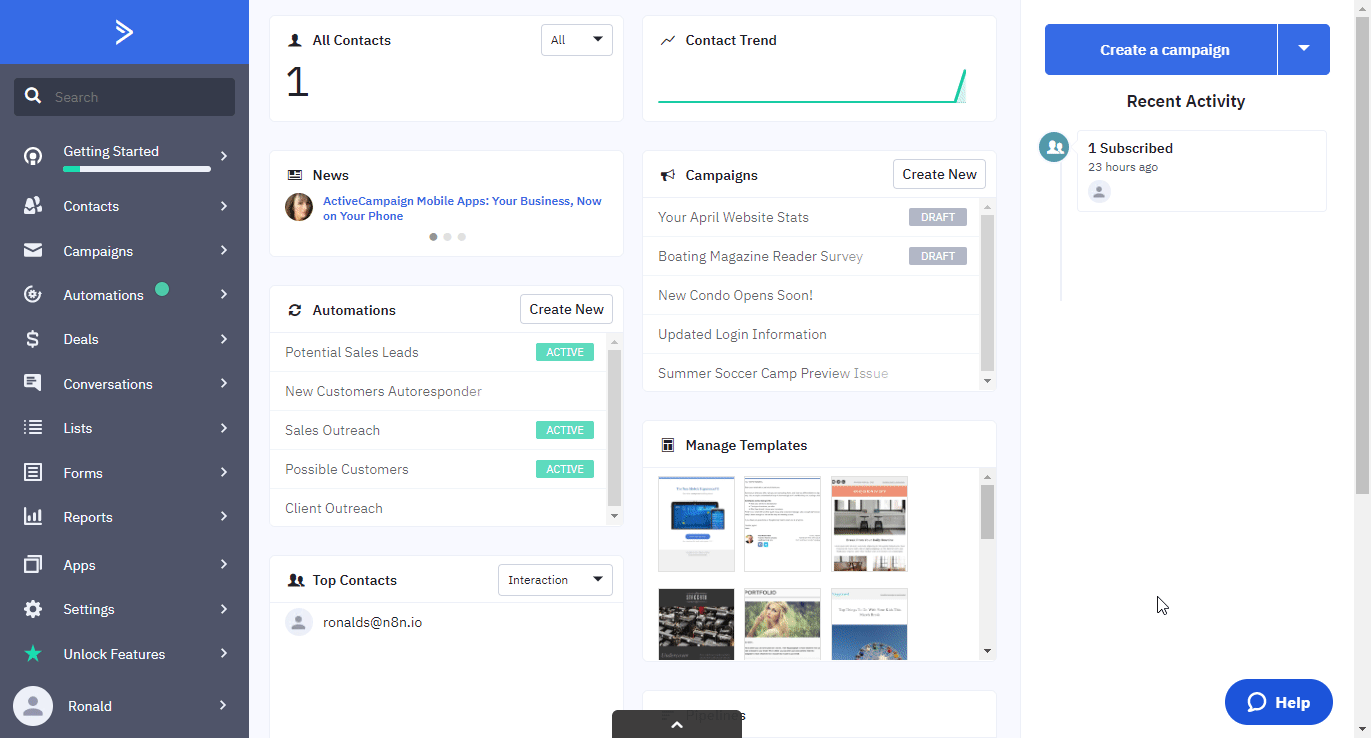Image resolution: width=1371 pixels, height=738 pixels.
Task: Open the Contacts sidebar icon
Action: [x=33, y=206]
